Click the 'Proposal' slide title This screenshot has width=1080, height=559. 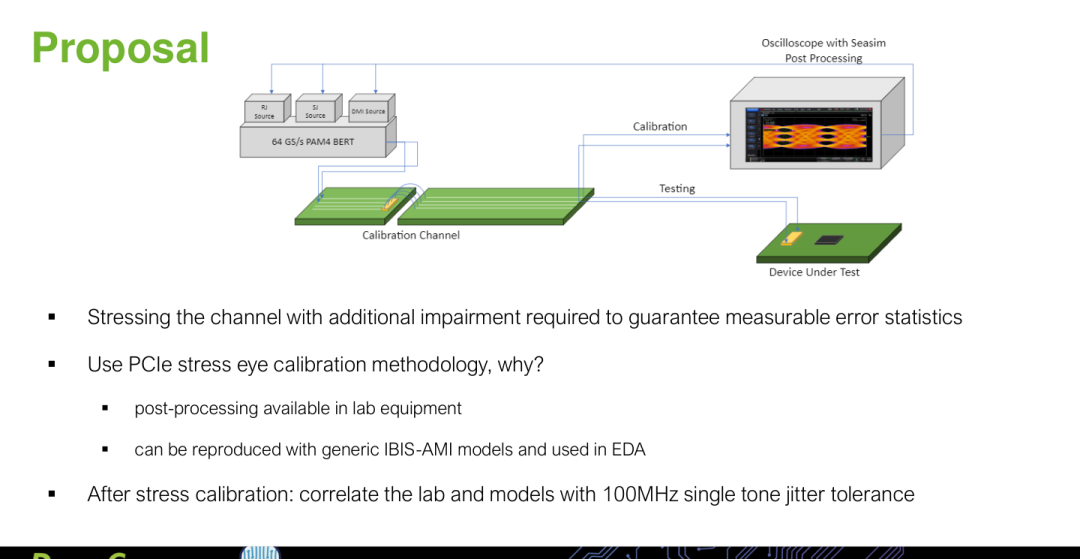click(121, 49)
